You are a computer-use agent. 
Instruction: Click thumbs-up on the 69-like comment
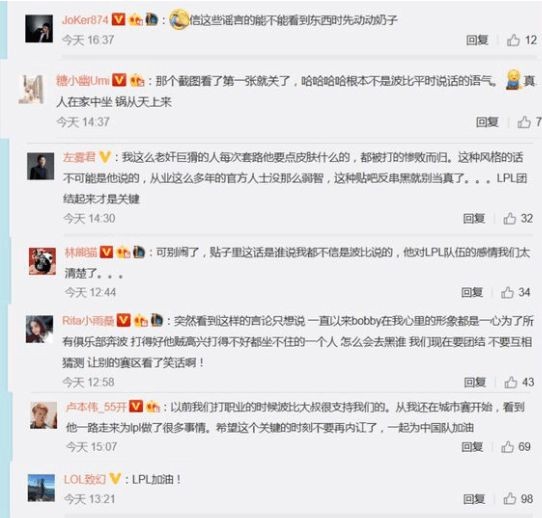coord(507,447)
